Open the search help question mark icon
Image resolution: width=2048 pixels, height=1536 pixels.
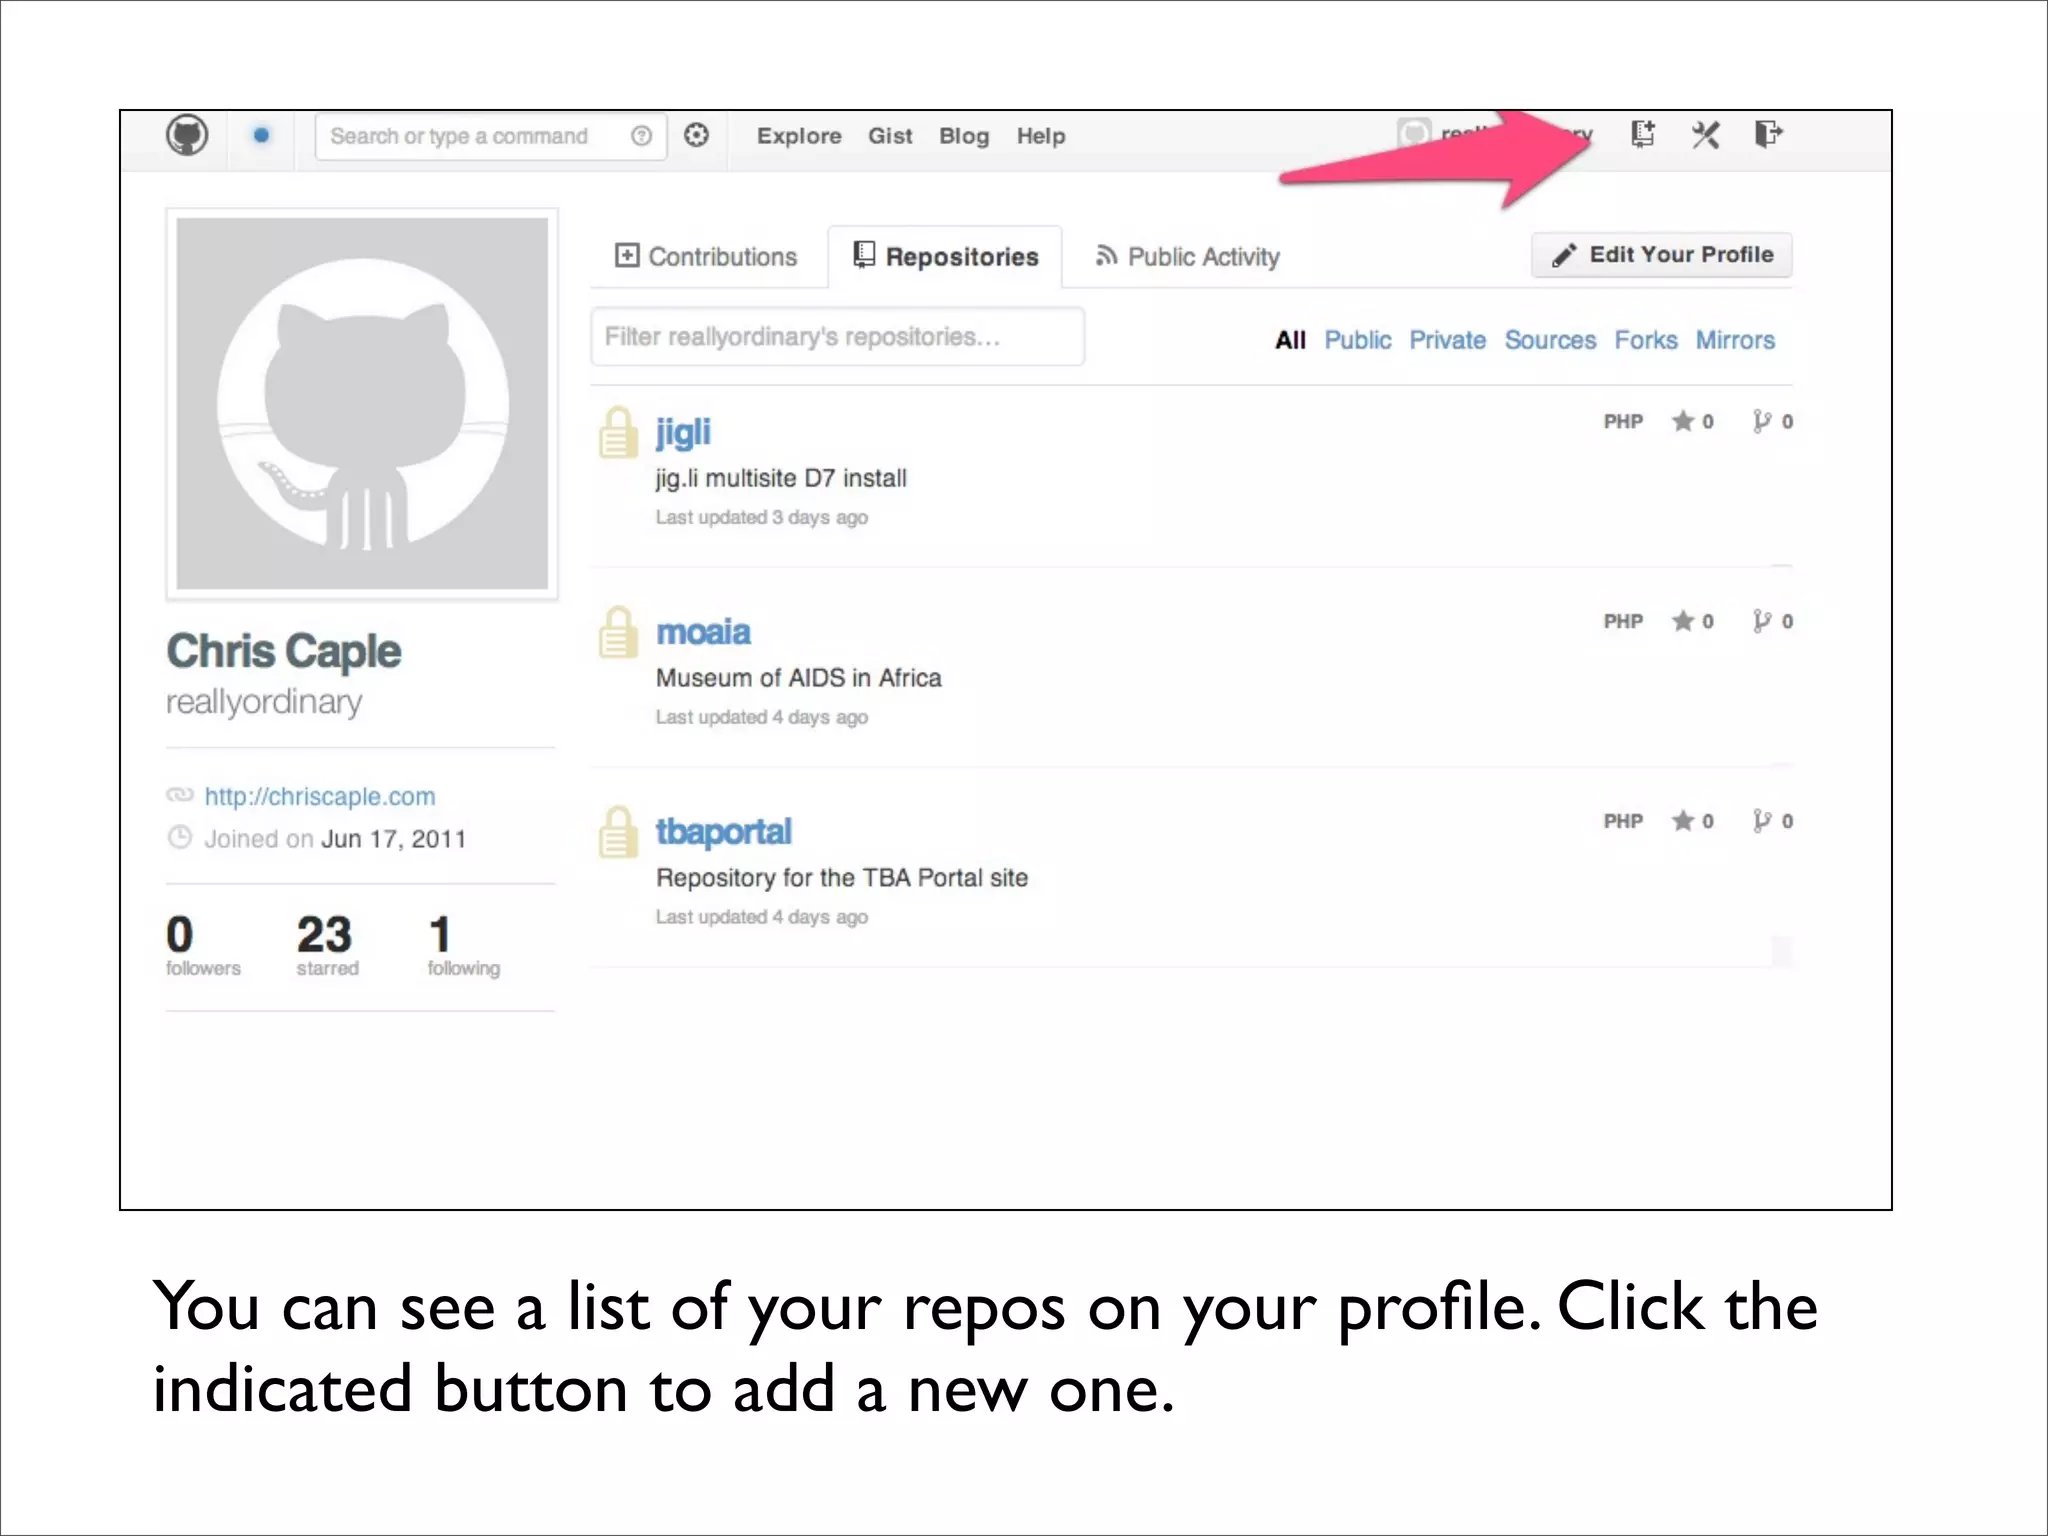tap(642, 136)
